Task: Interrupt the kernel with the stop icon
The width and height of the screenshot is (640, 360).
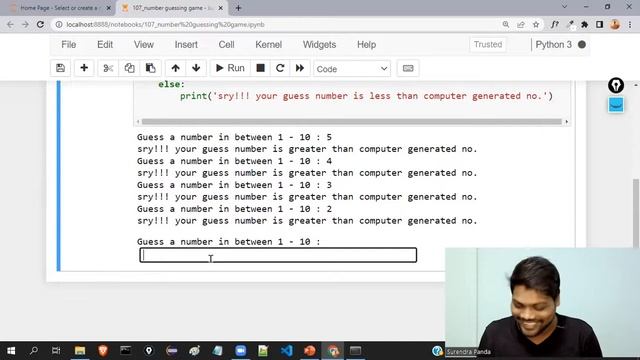Action: (260, 68)
